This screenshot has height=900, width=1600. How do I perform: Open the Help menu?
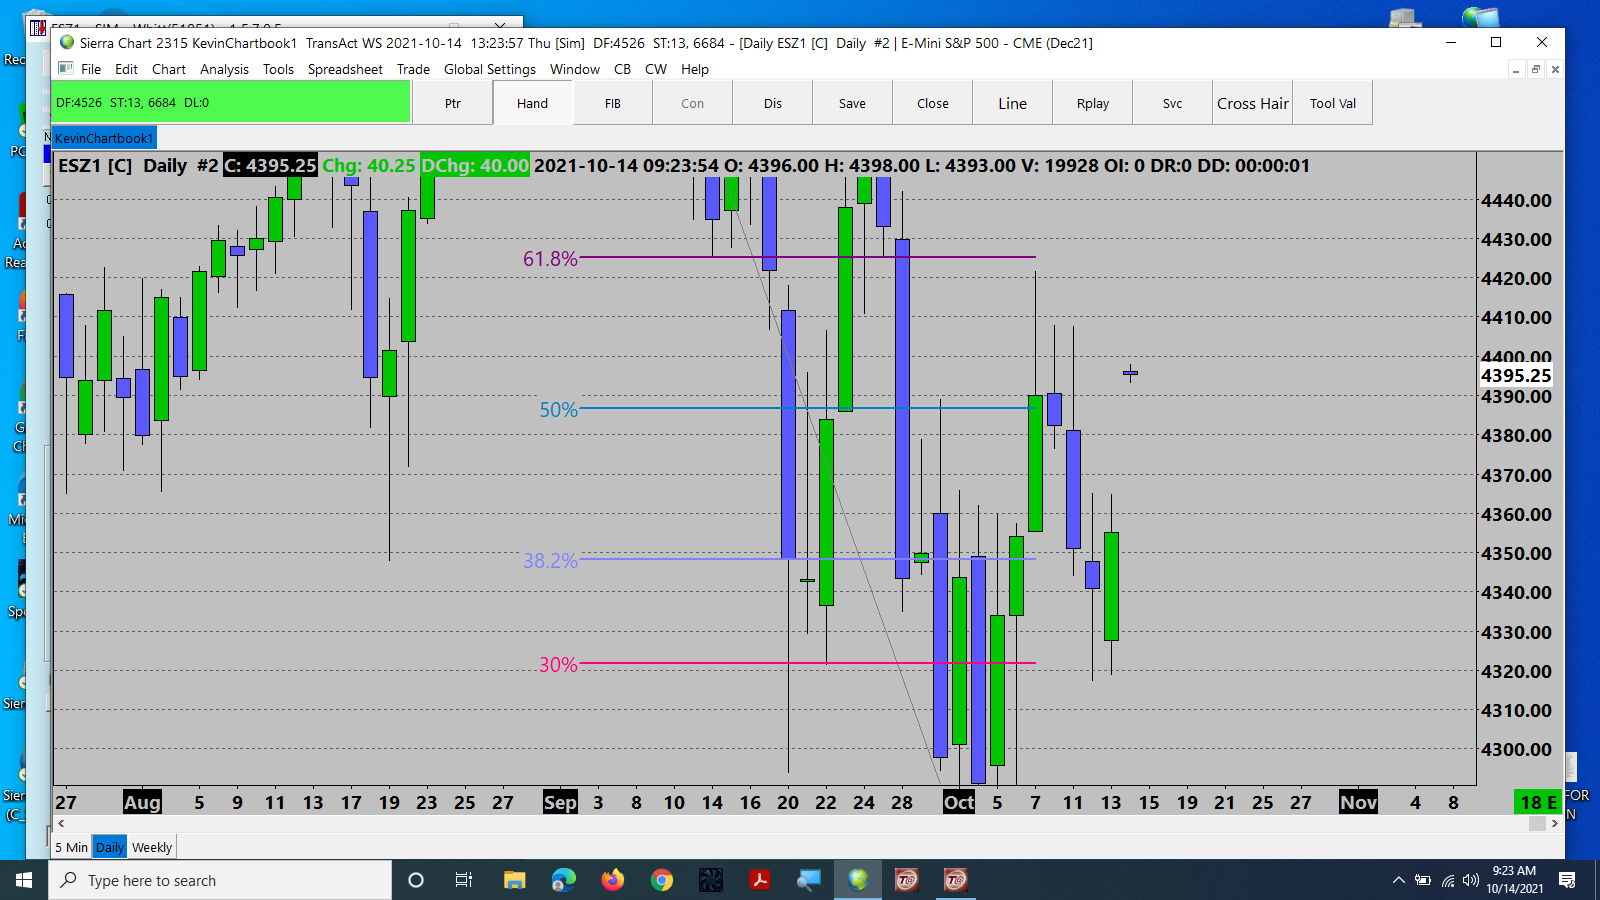[695, 69]
